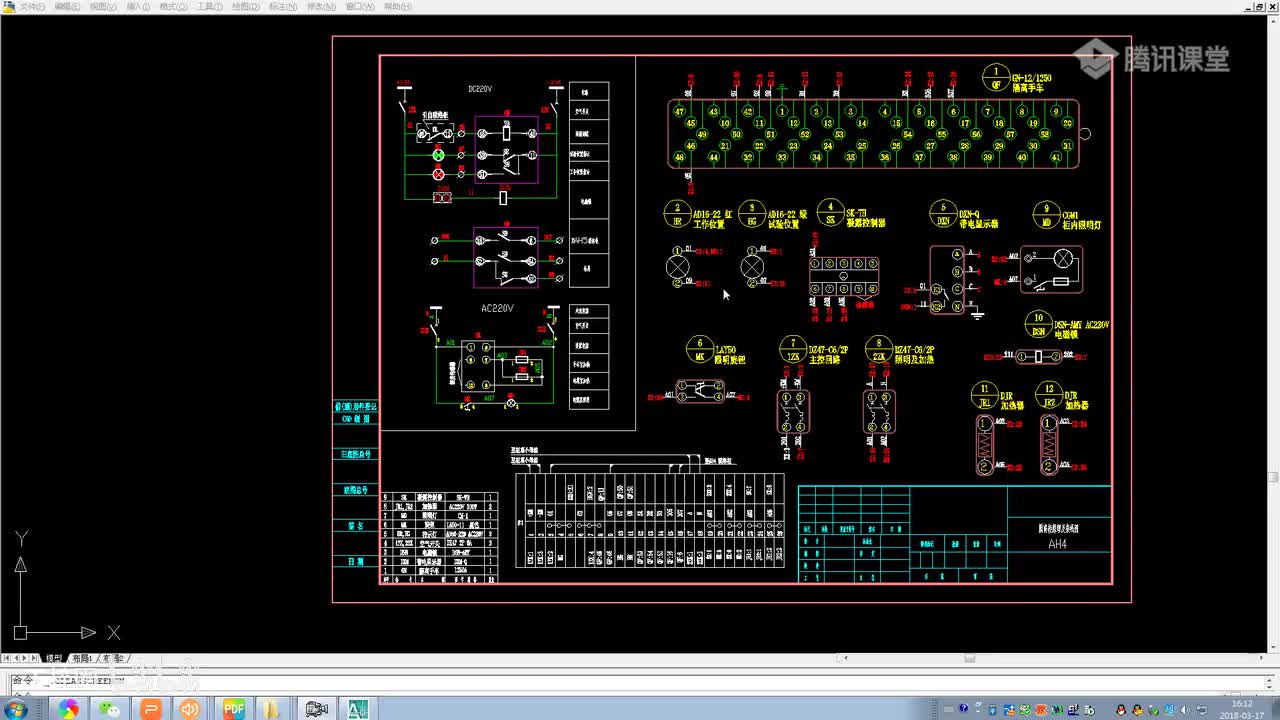Select the HG component balloon numbered 3

751,214
